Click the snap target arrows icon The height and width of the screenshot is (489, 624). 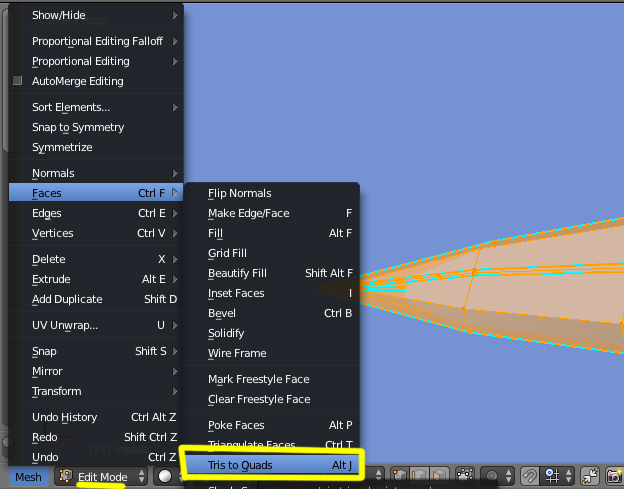(x=590, y=476)
